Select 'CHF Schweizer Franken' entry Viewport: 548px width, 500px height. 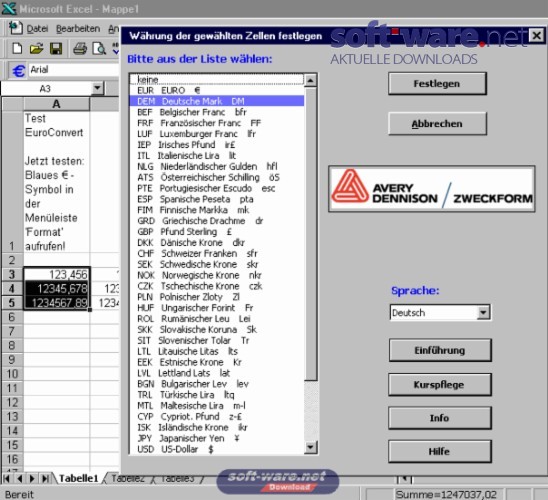point(217,253)
